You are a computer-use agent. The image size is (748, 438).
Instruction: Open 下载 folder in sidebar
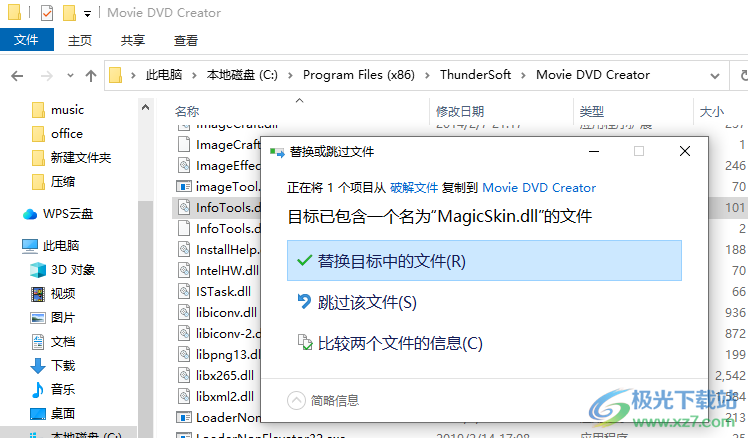click(62, 365)
